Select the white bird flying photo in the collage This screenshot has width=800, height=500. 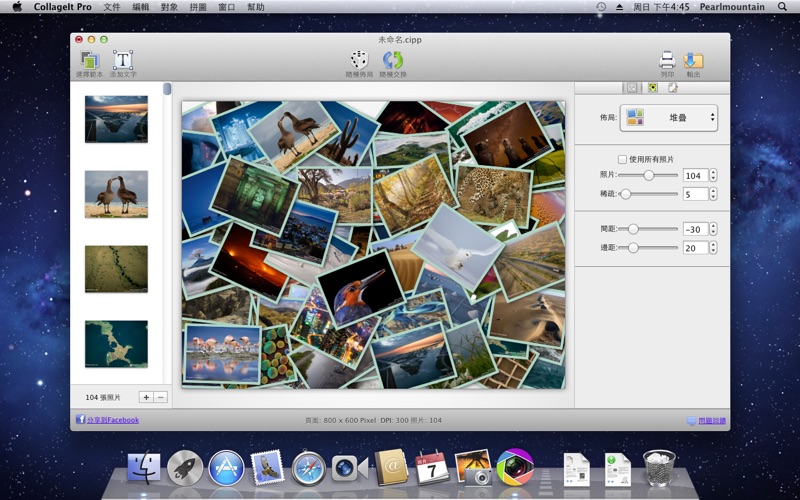[x=458, y=248]
